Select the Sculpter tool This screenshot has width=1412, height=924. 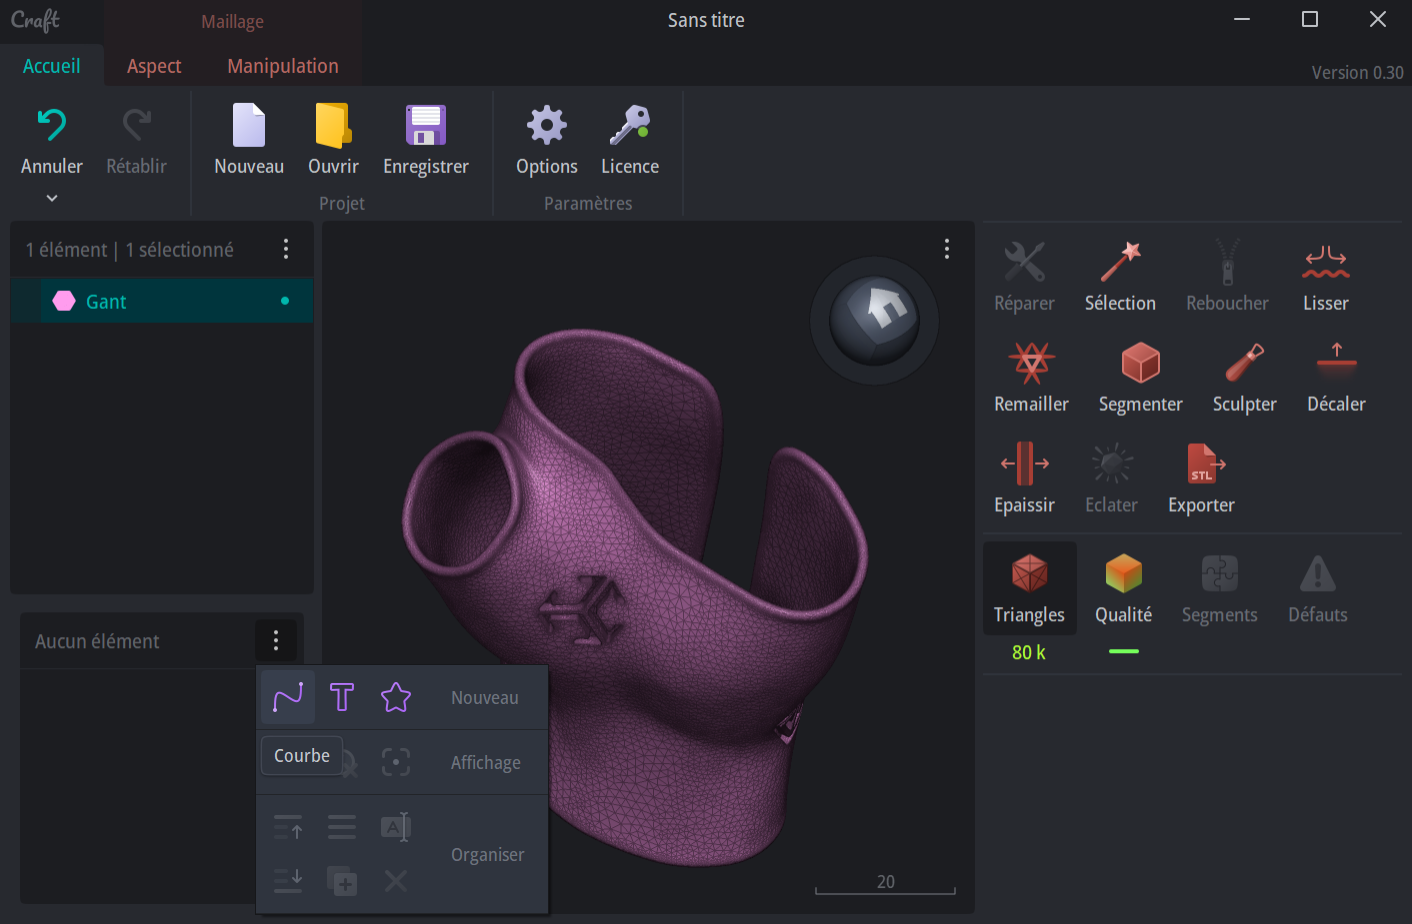click(x=1244, y=377)
